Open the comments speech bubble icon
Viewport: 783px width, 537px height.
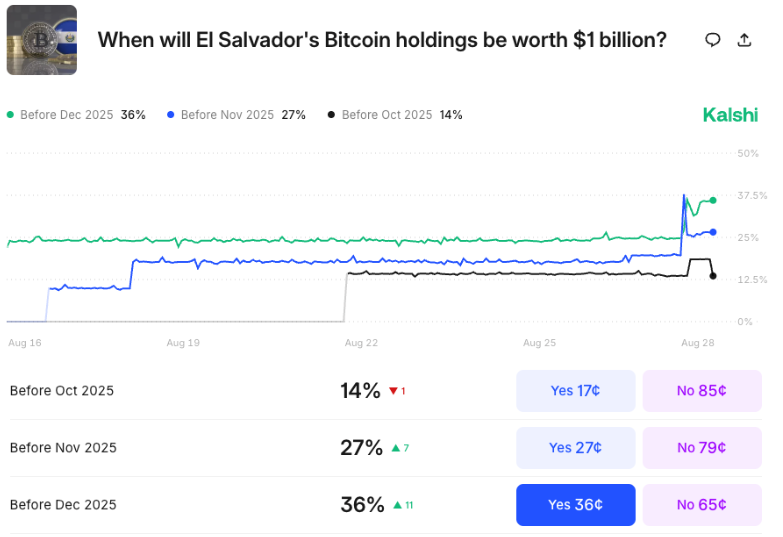pos(713,40)
